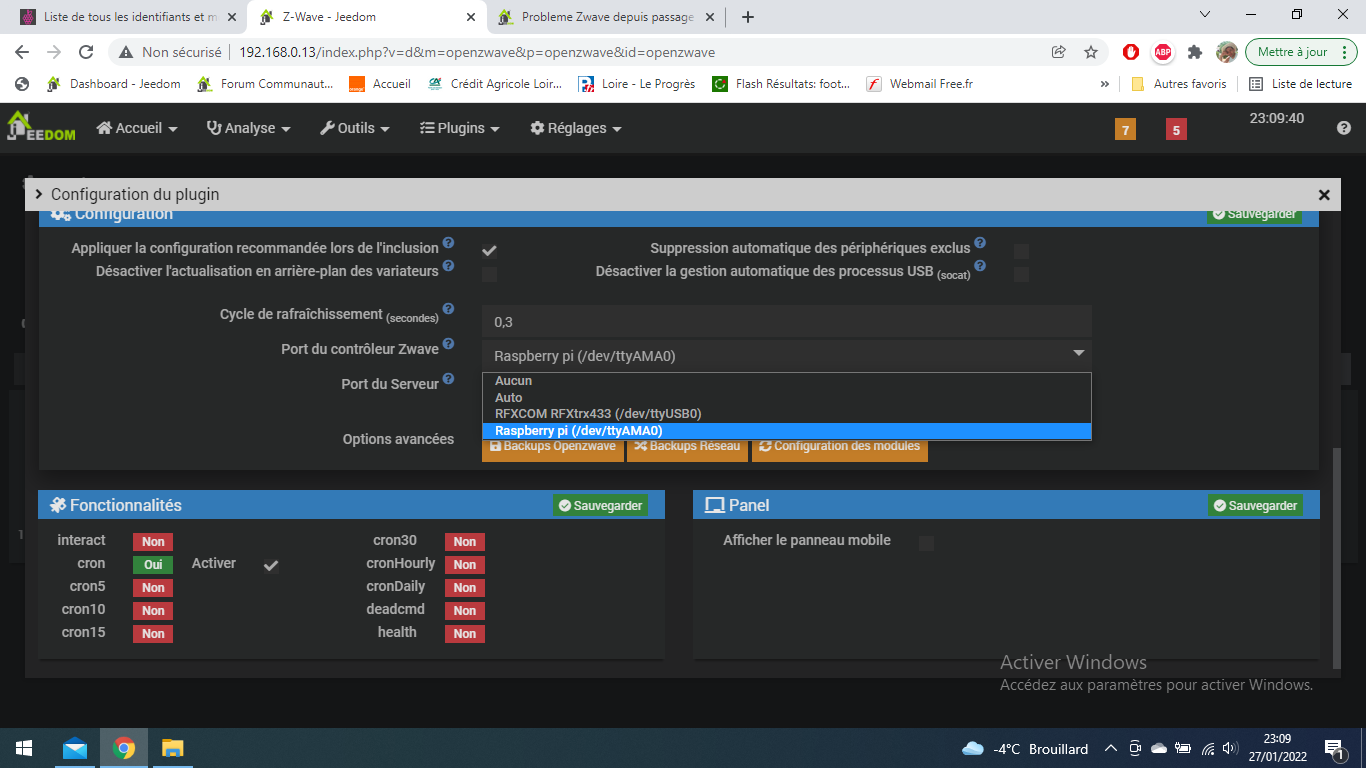Viewport: 1366px width, 768px height.
Task: Switch to the Liste de tous les identifiants tab
Action: 129,17
